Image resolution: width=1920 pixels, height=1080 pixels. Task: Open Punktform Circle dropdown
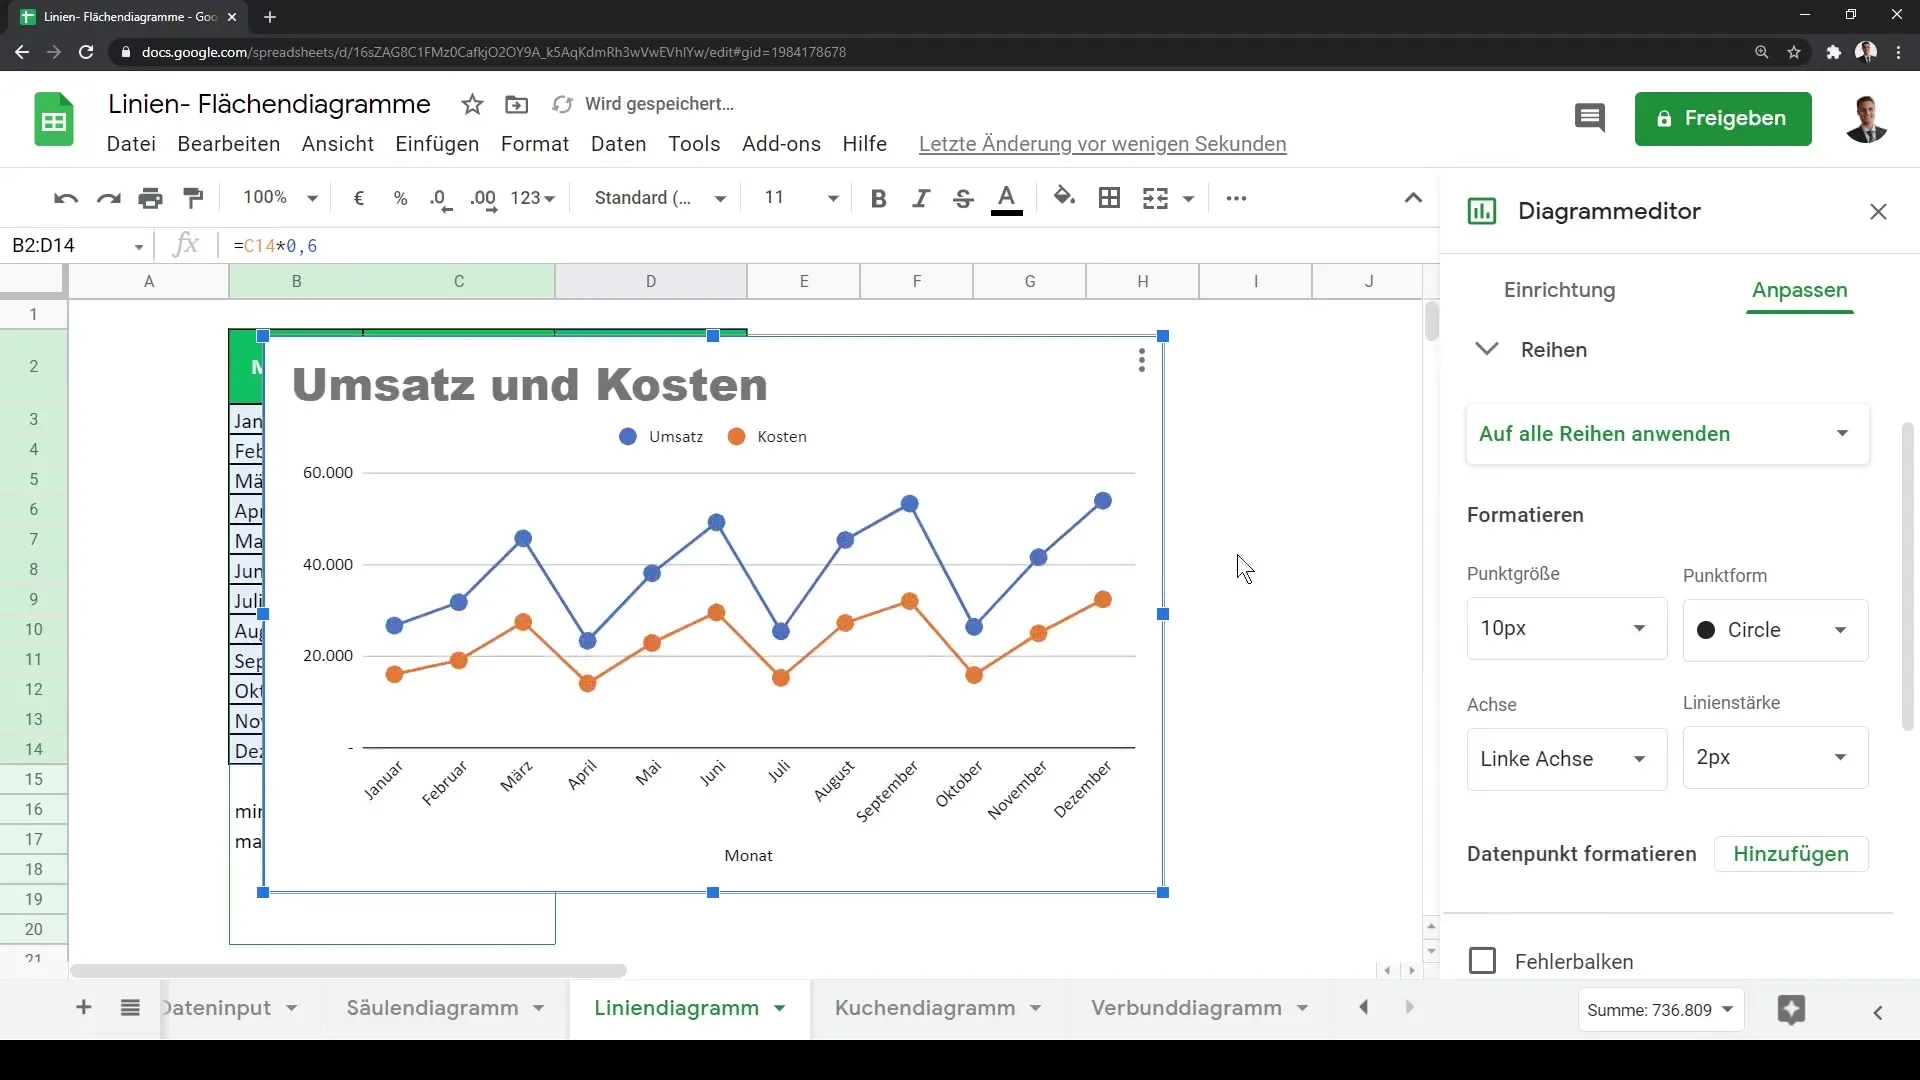(x=1775, y=630)
